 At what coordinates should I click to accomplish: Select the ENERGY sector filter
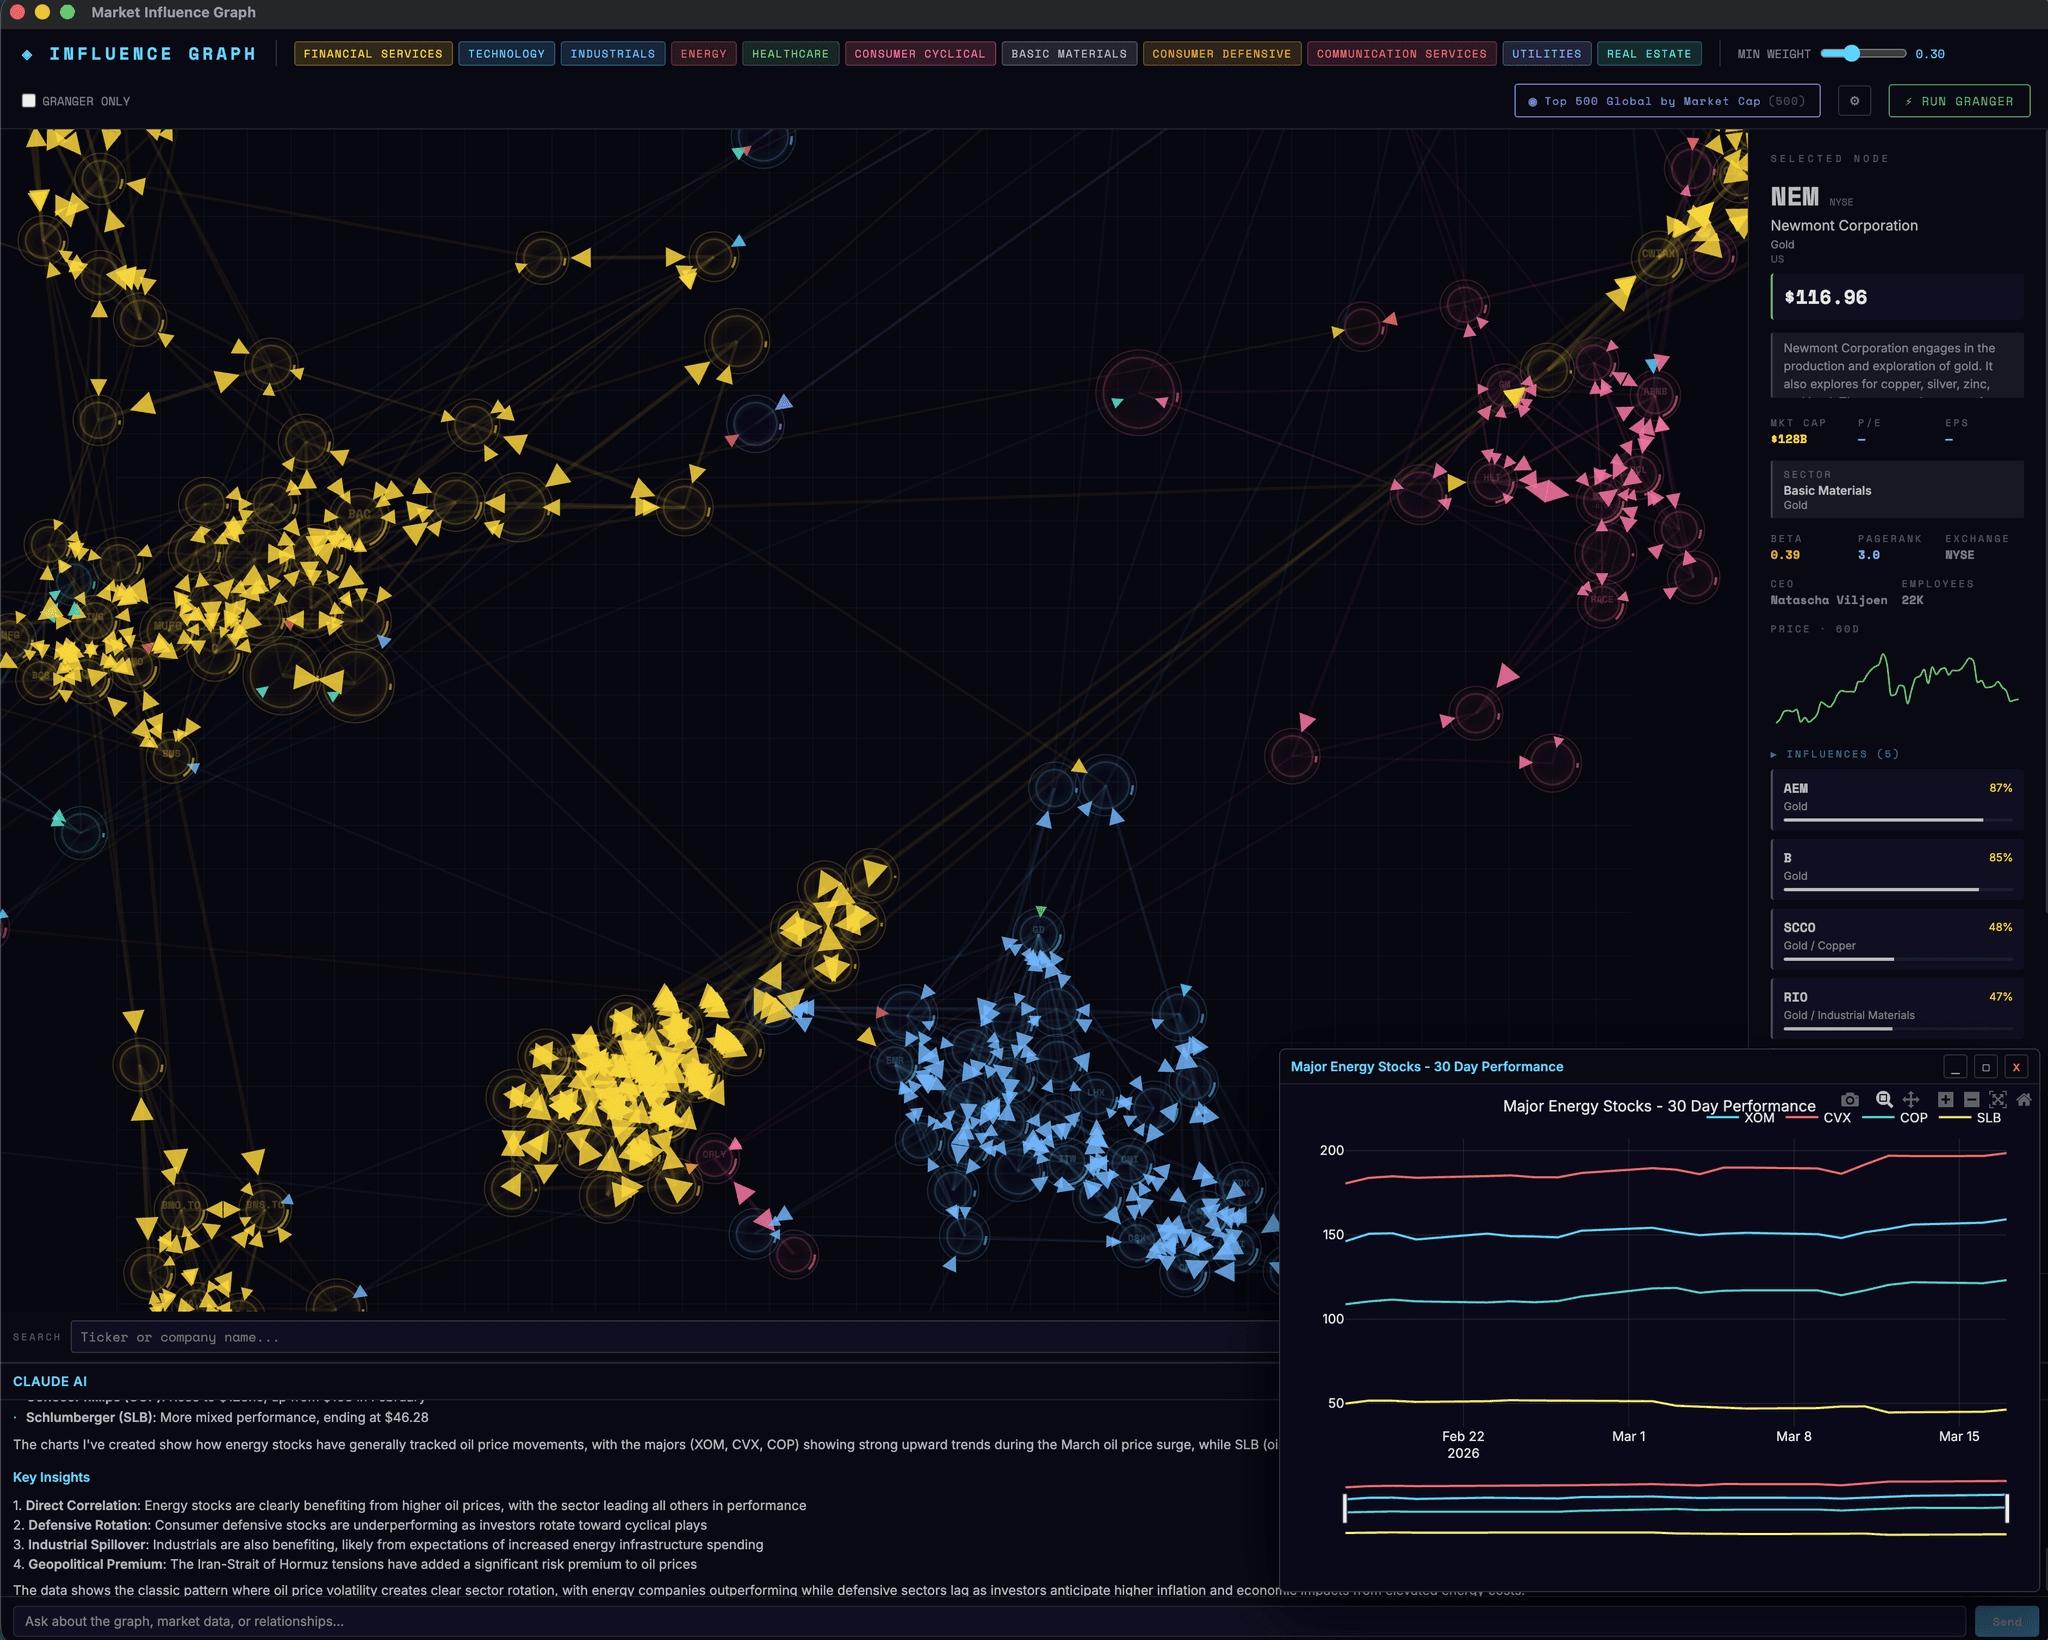704,53
